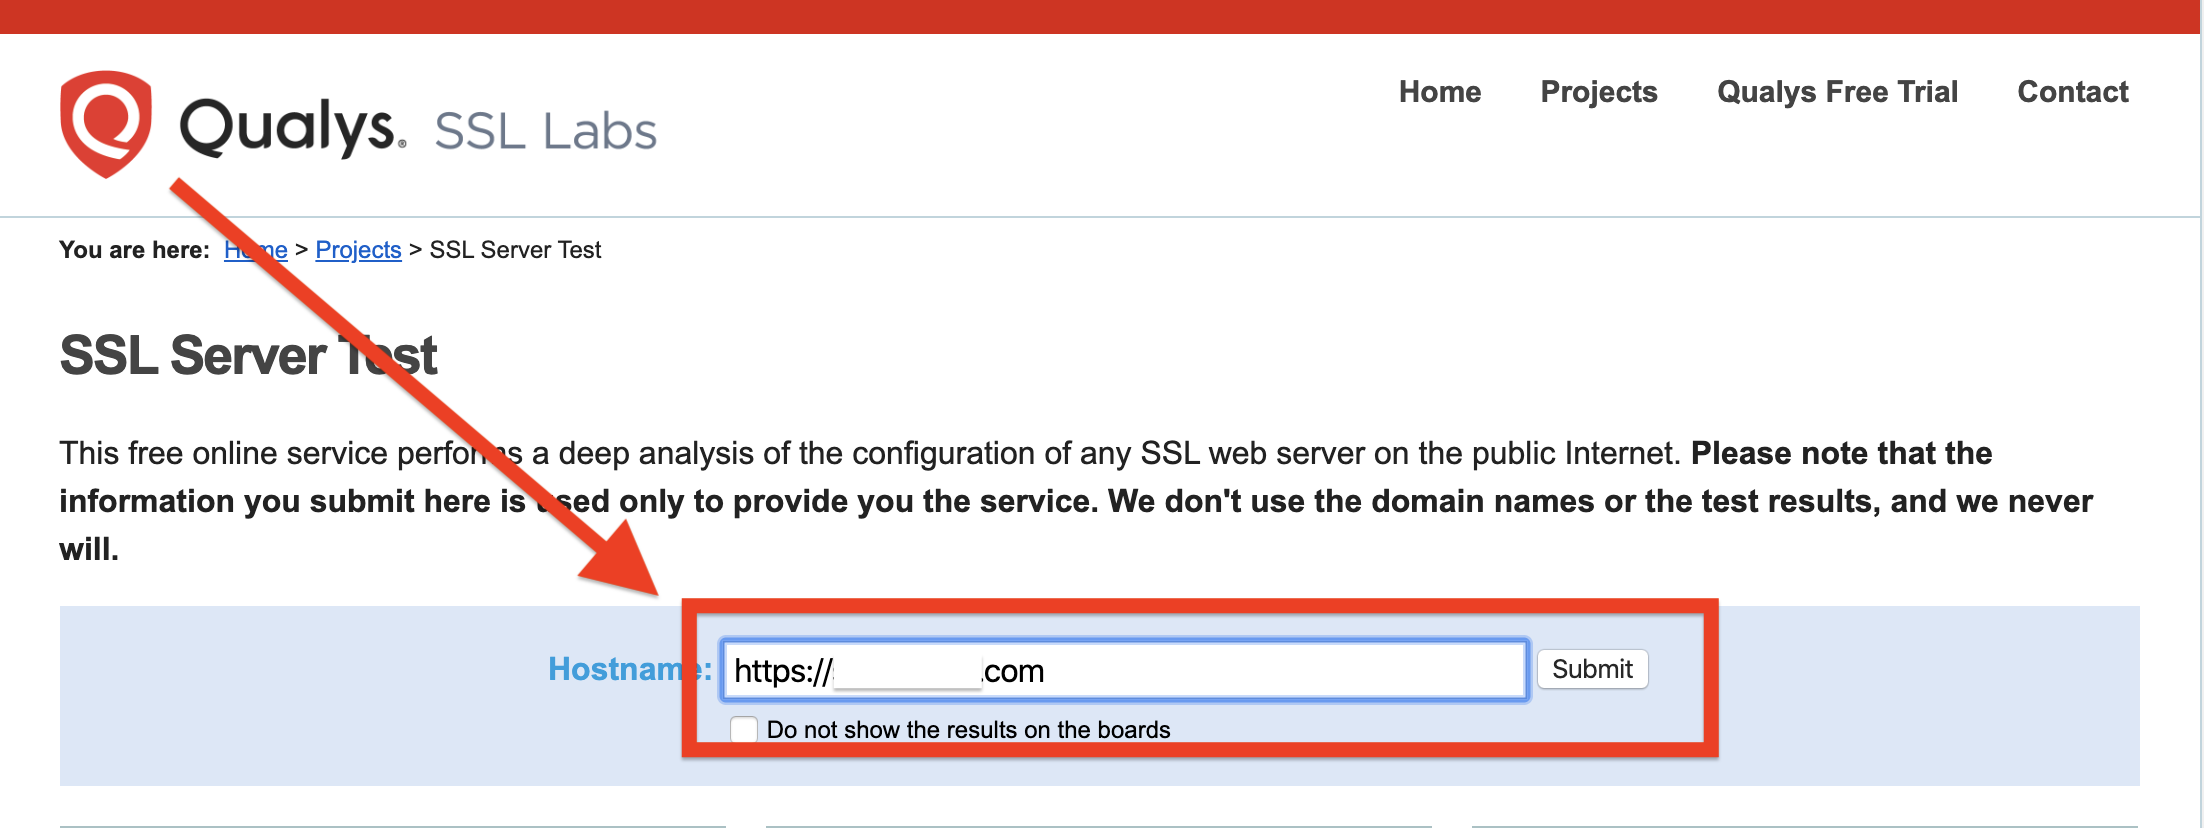2204x828 pixels.
Task: Open the Projects navigation menu item
Action: (1599, 92)
